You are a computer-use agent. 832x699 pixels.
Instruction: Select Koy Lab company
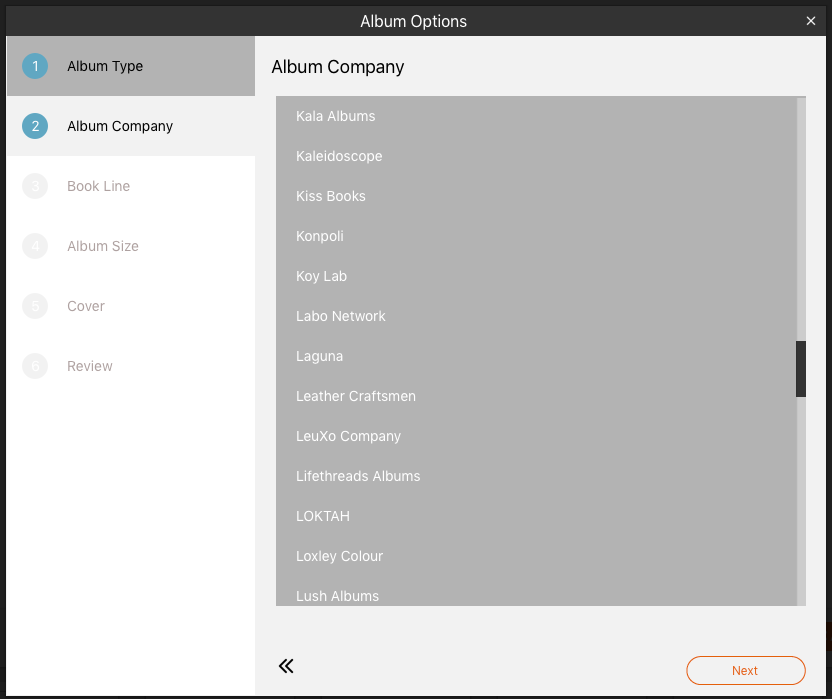[x=536, y=276]
